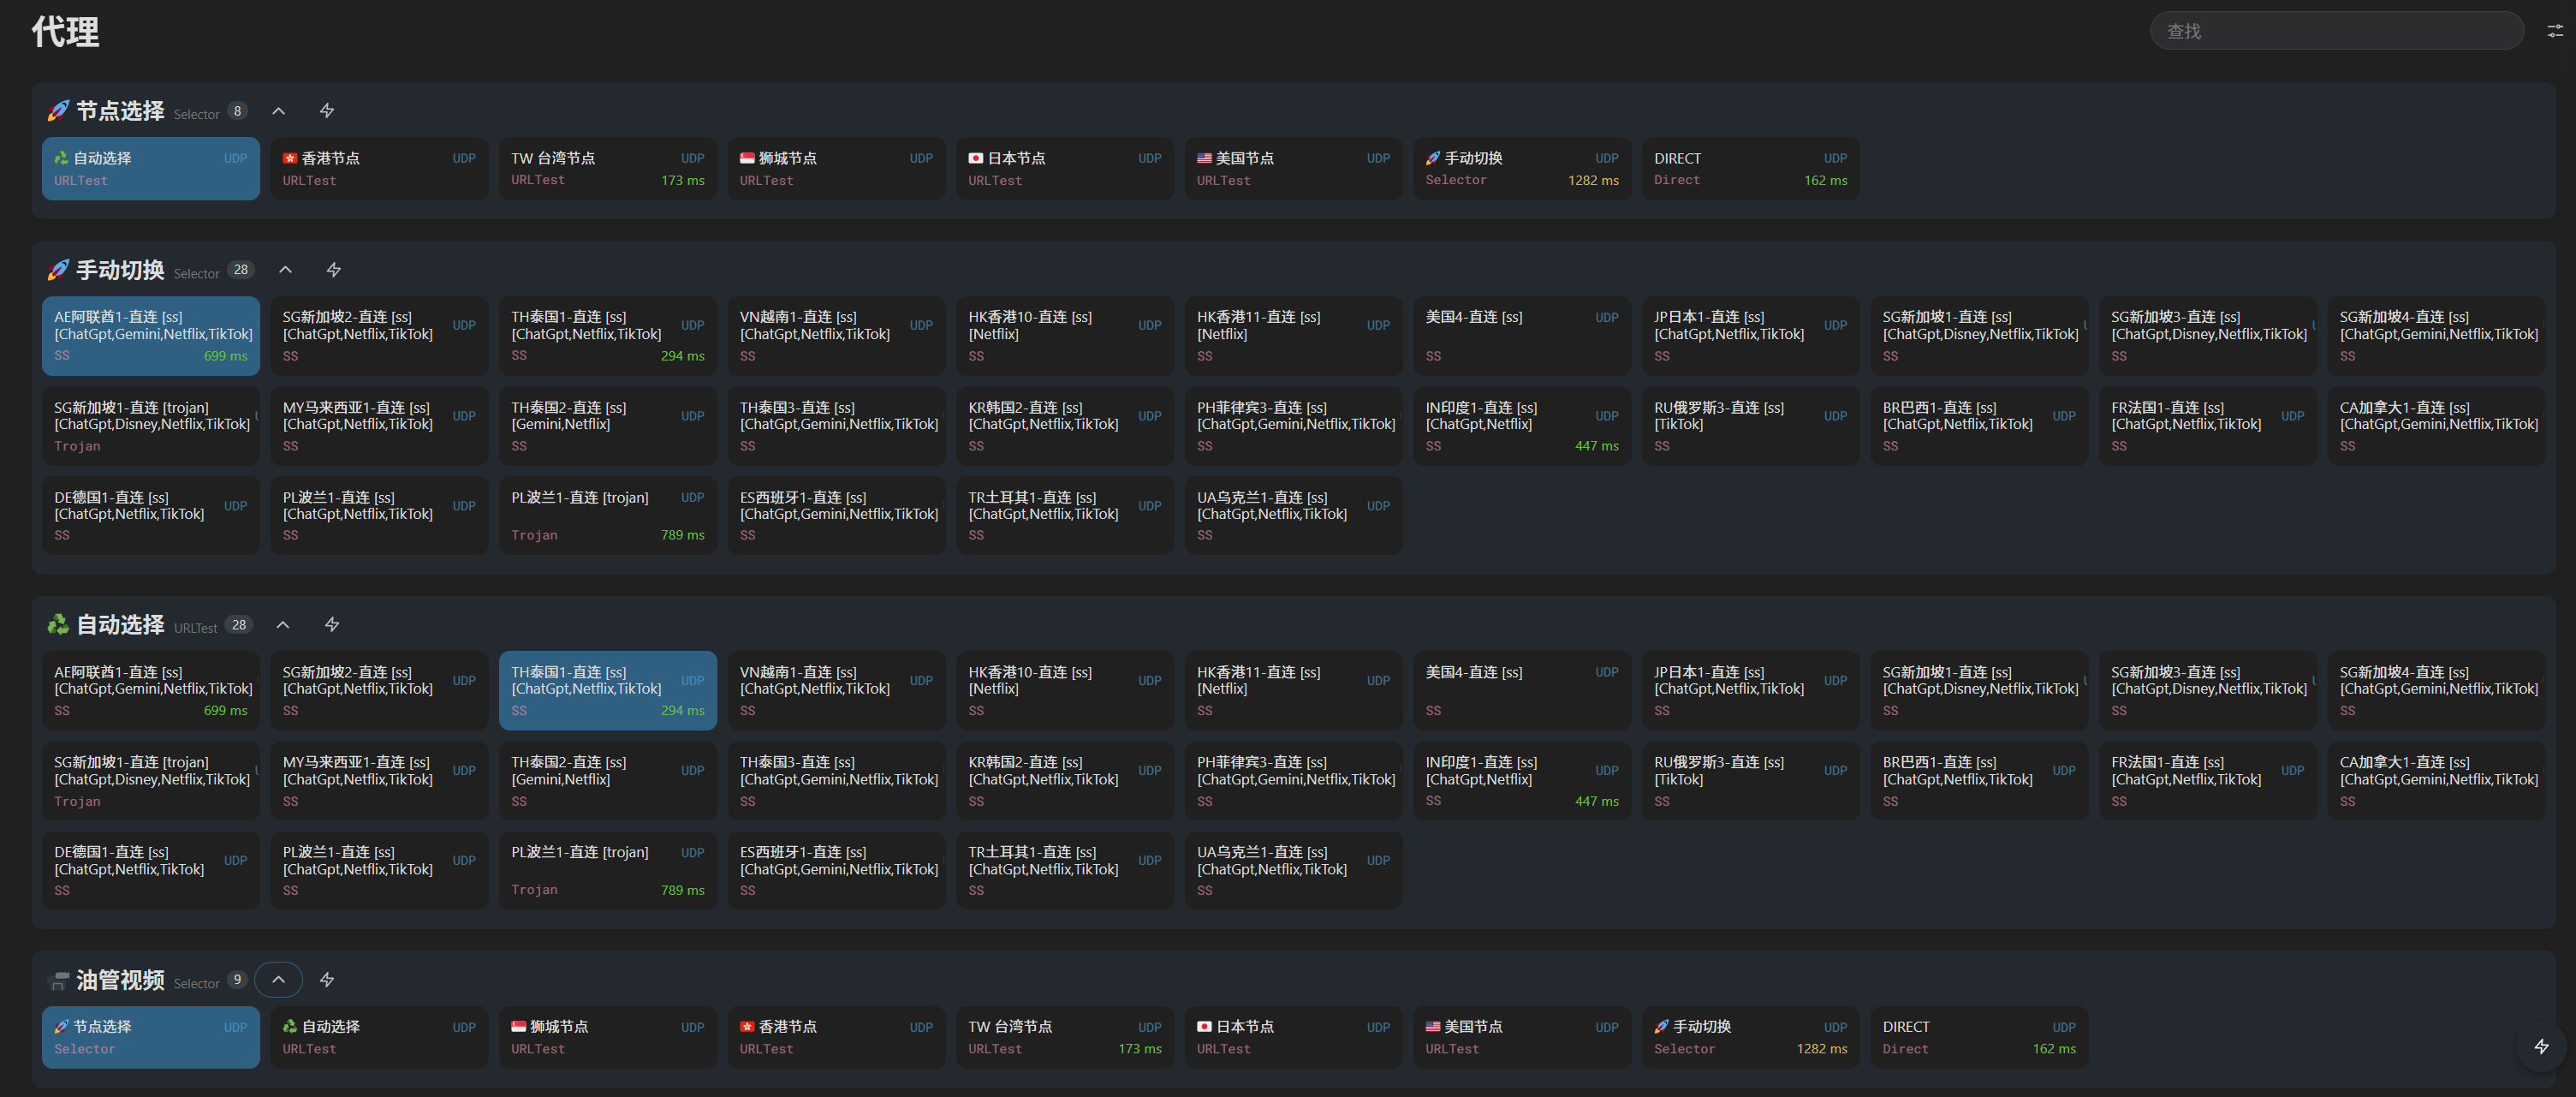Viewport: 2576px width, 1097px height.
Task: Pick TW 台湾节点 in 油管视频 group
Action: coord(1064,1037)
